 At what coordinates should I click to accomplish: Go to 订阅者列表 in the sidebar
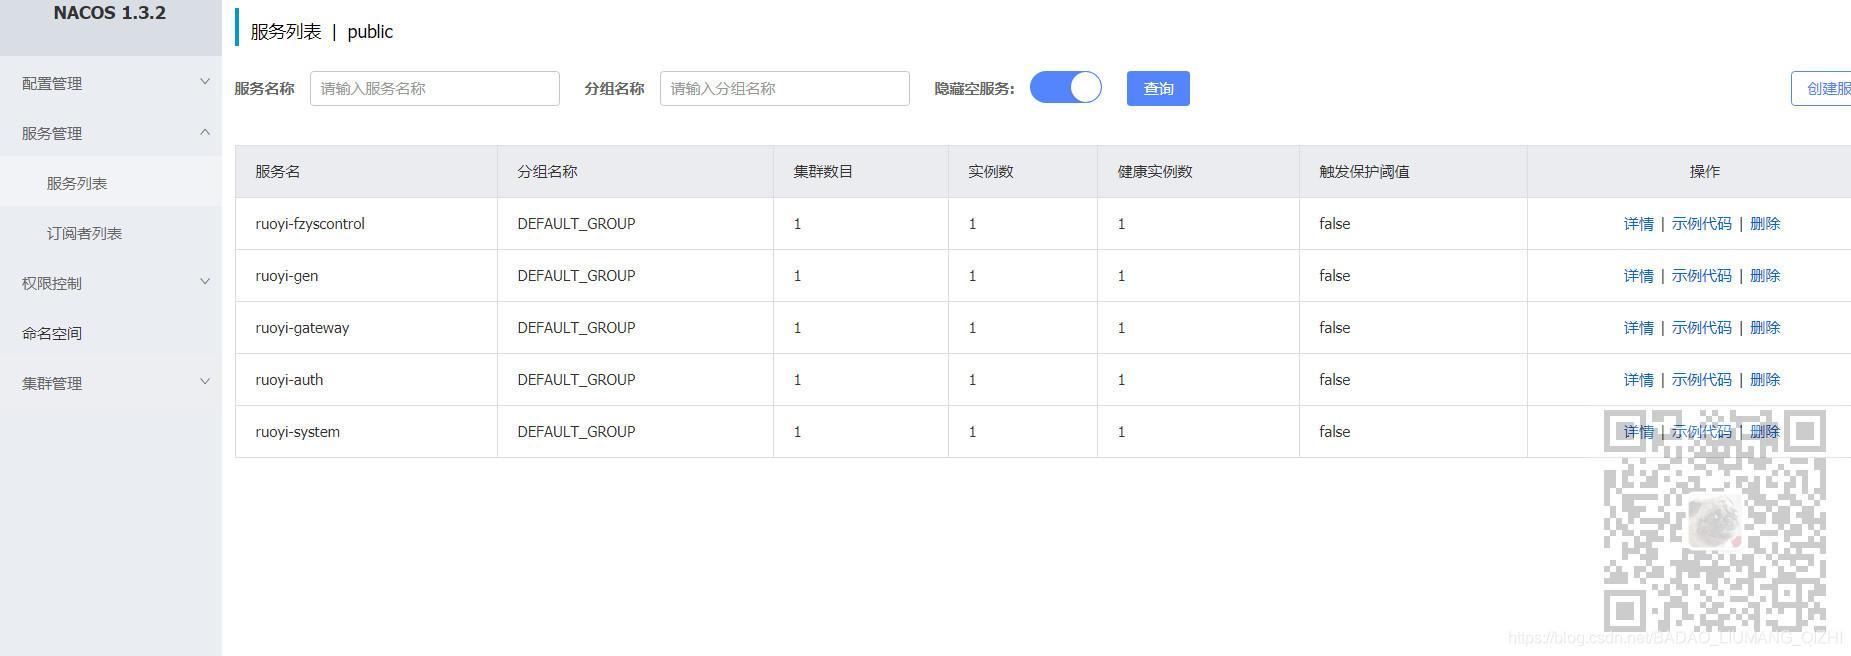point(111,233)
